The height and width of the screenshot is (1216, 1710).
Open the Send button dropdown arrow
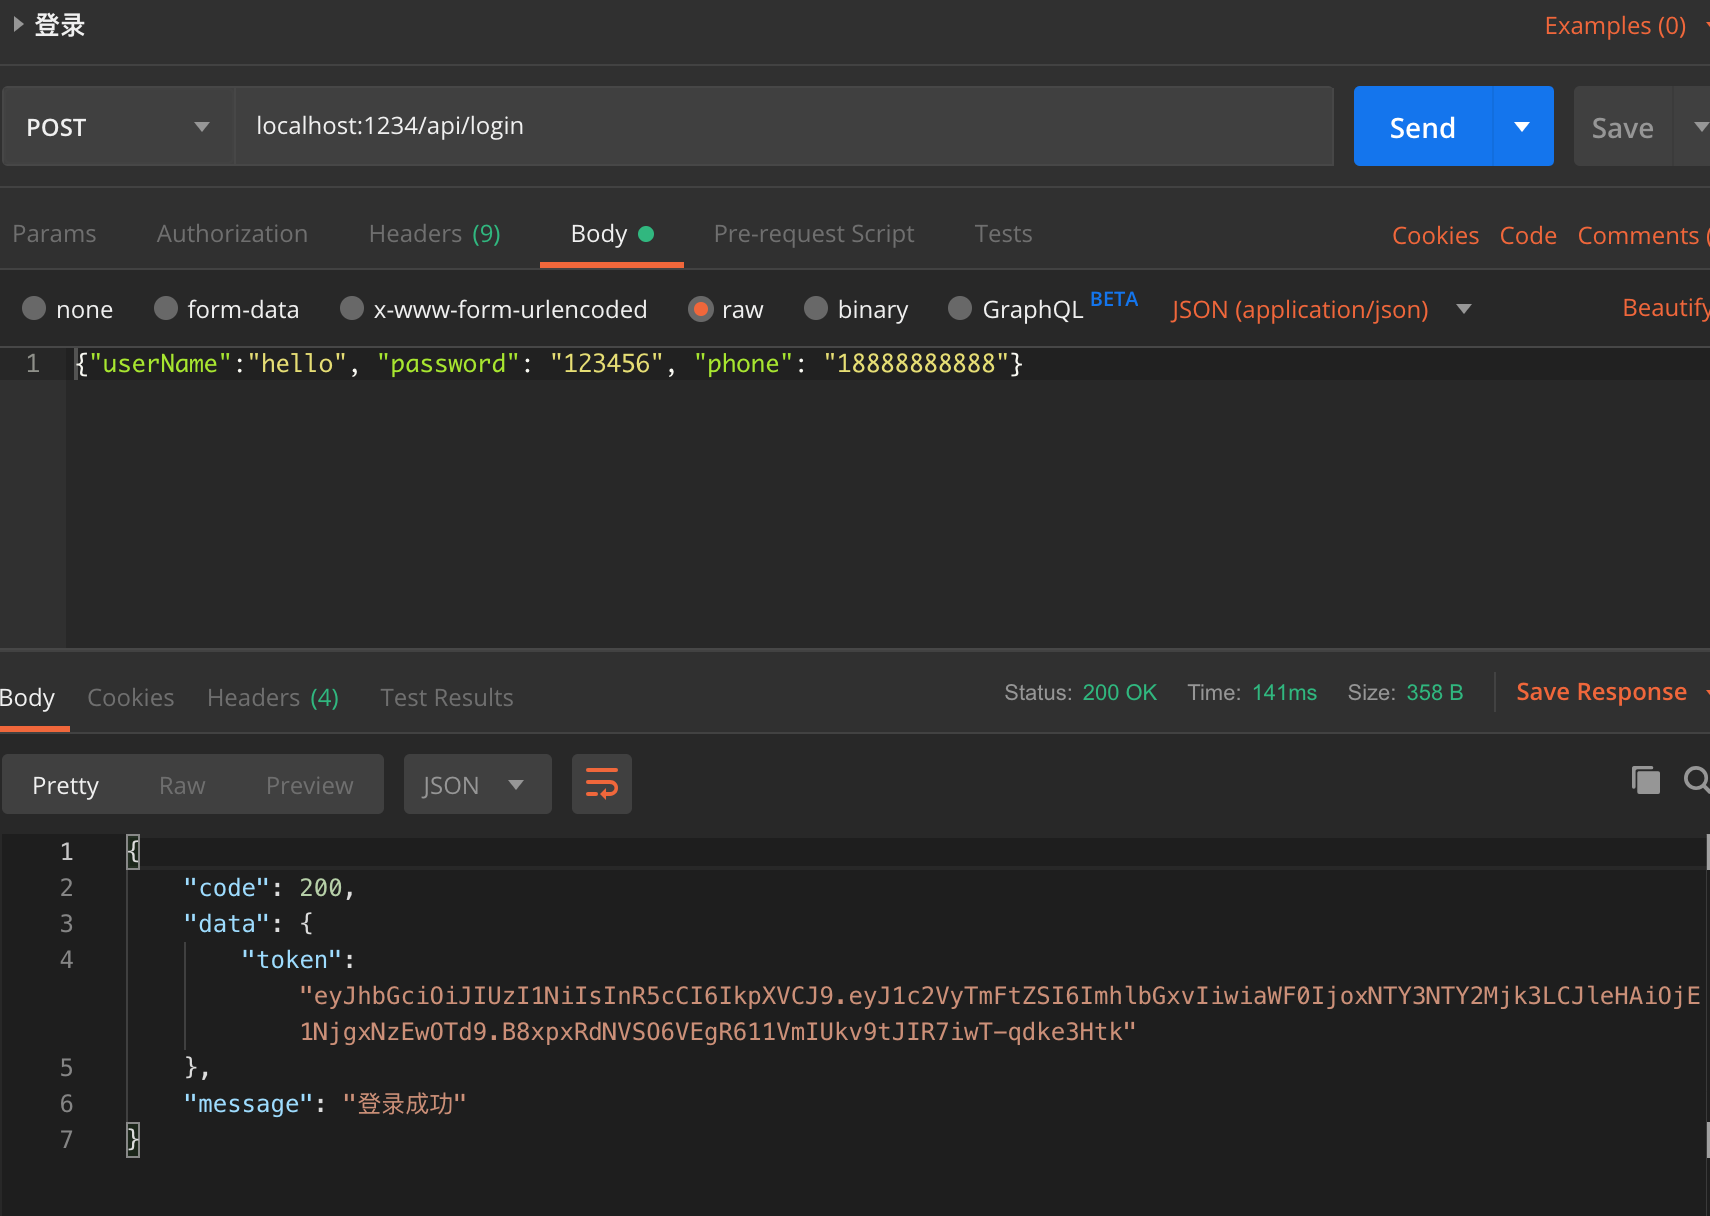[1522, 127]
